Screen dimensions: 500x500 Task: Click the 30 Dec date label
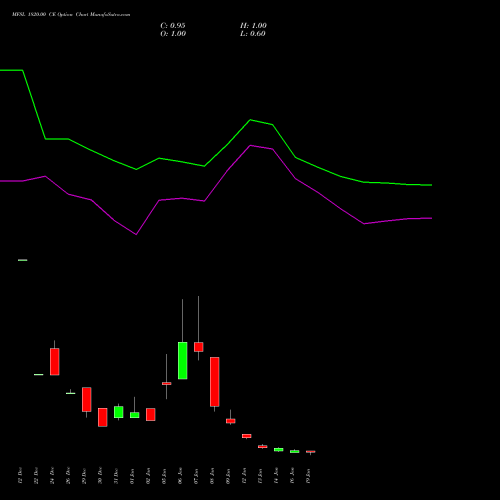[100, 476]
